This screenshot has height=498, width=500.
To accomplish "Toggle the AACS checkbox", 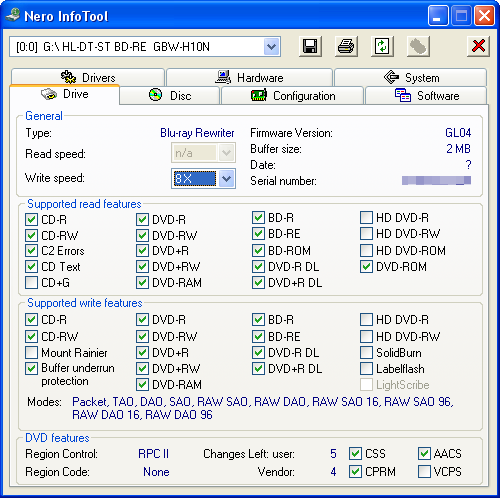I will click(424, 454).
